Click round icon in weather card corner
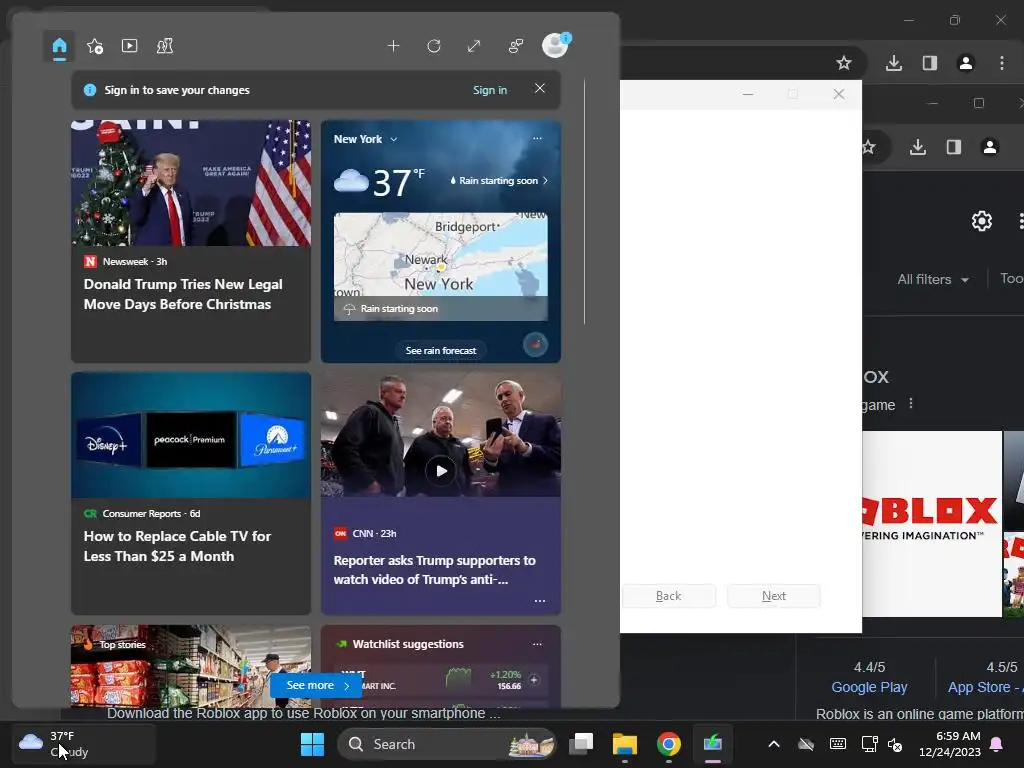Viewport: 1024px width, 768px height. tap(536, 344)
